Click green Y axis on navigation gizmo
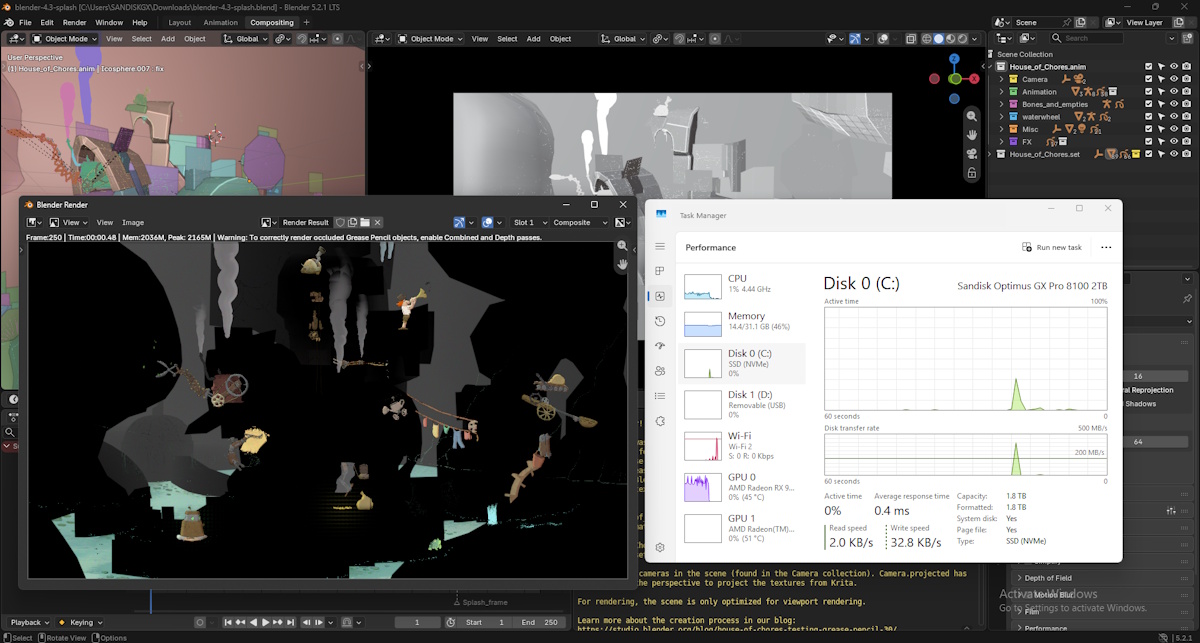 click(x=955, y=79)
